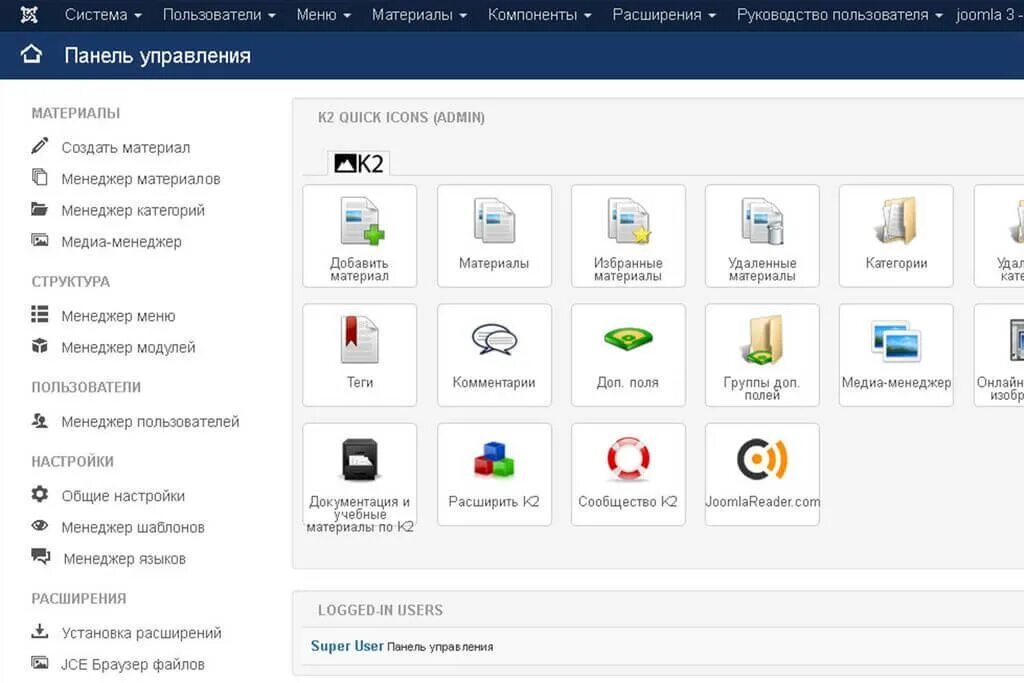
Task: Click image icon next to JCE Браузер файлов
Action: pos(40,663)
